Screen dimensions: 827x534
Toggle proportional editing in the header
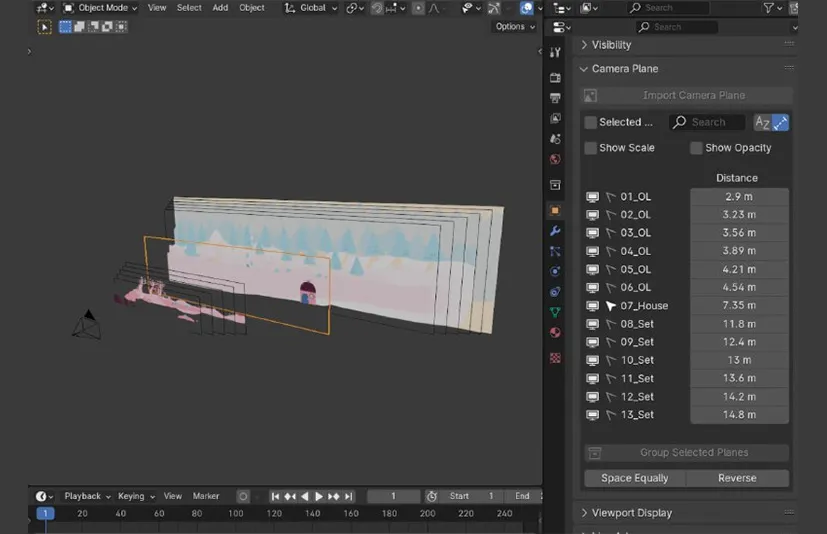point(418,8)
